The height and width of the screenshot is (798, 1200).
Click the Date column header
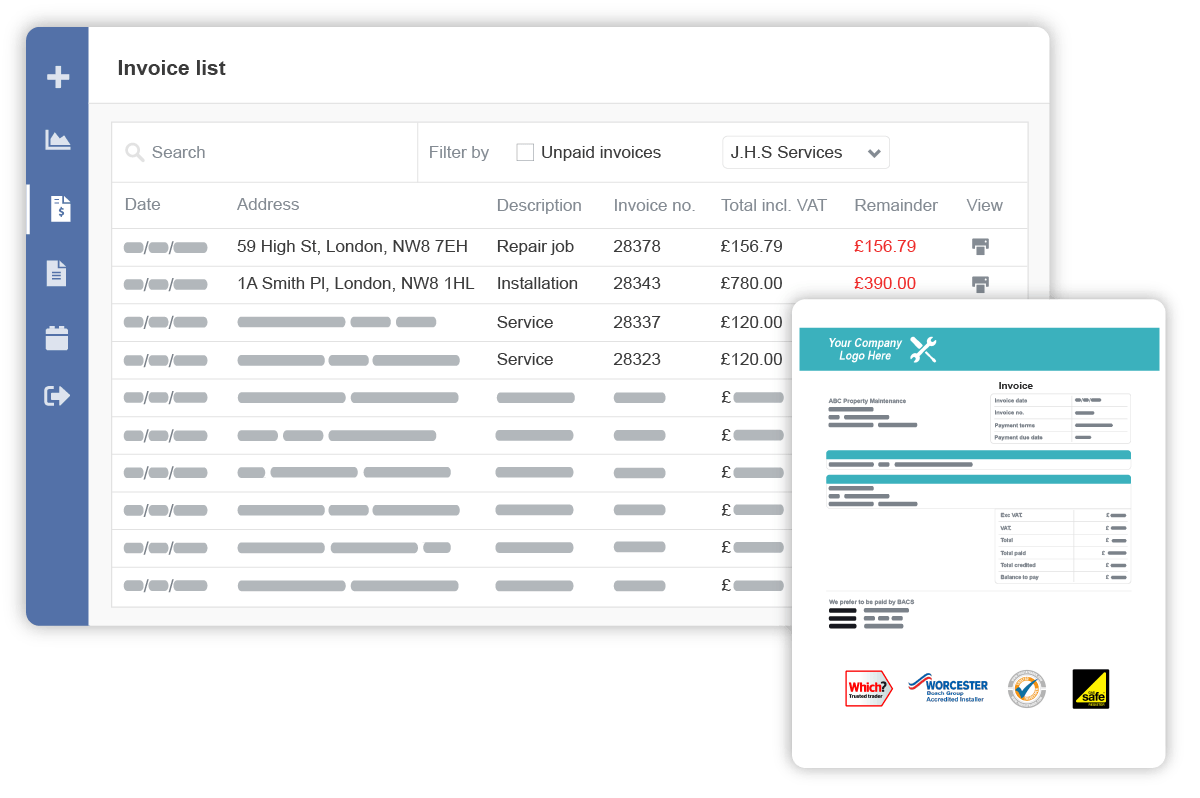[x=142, y=205]
